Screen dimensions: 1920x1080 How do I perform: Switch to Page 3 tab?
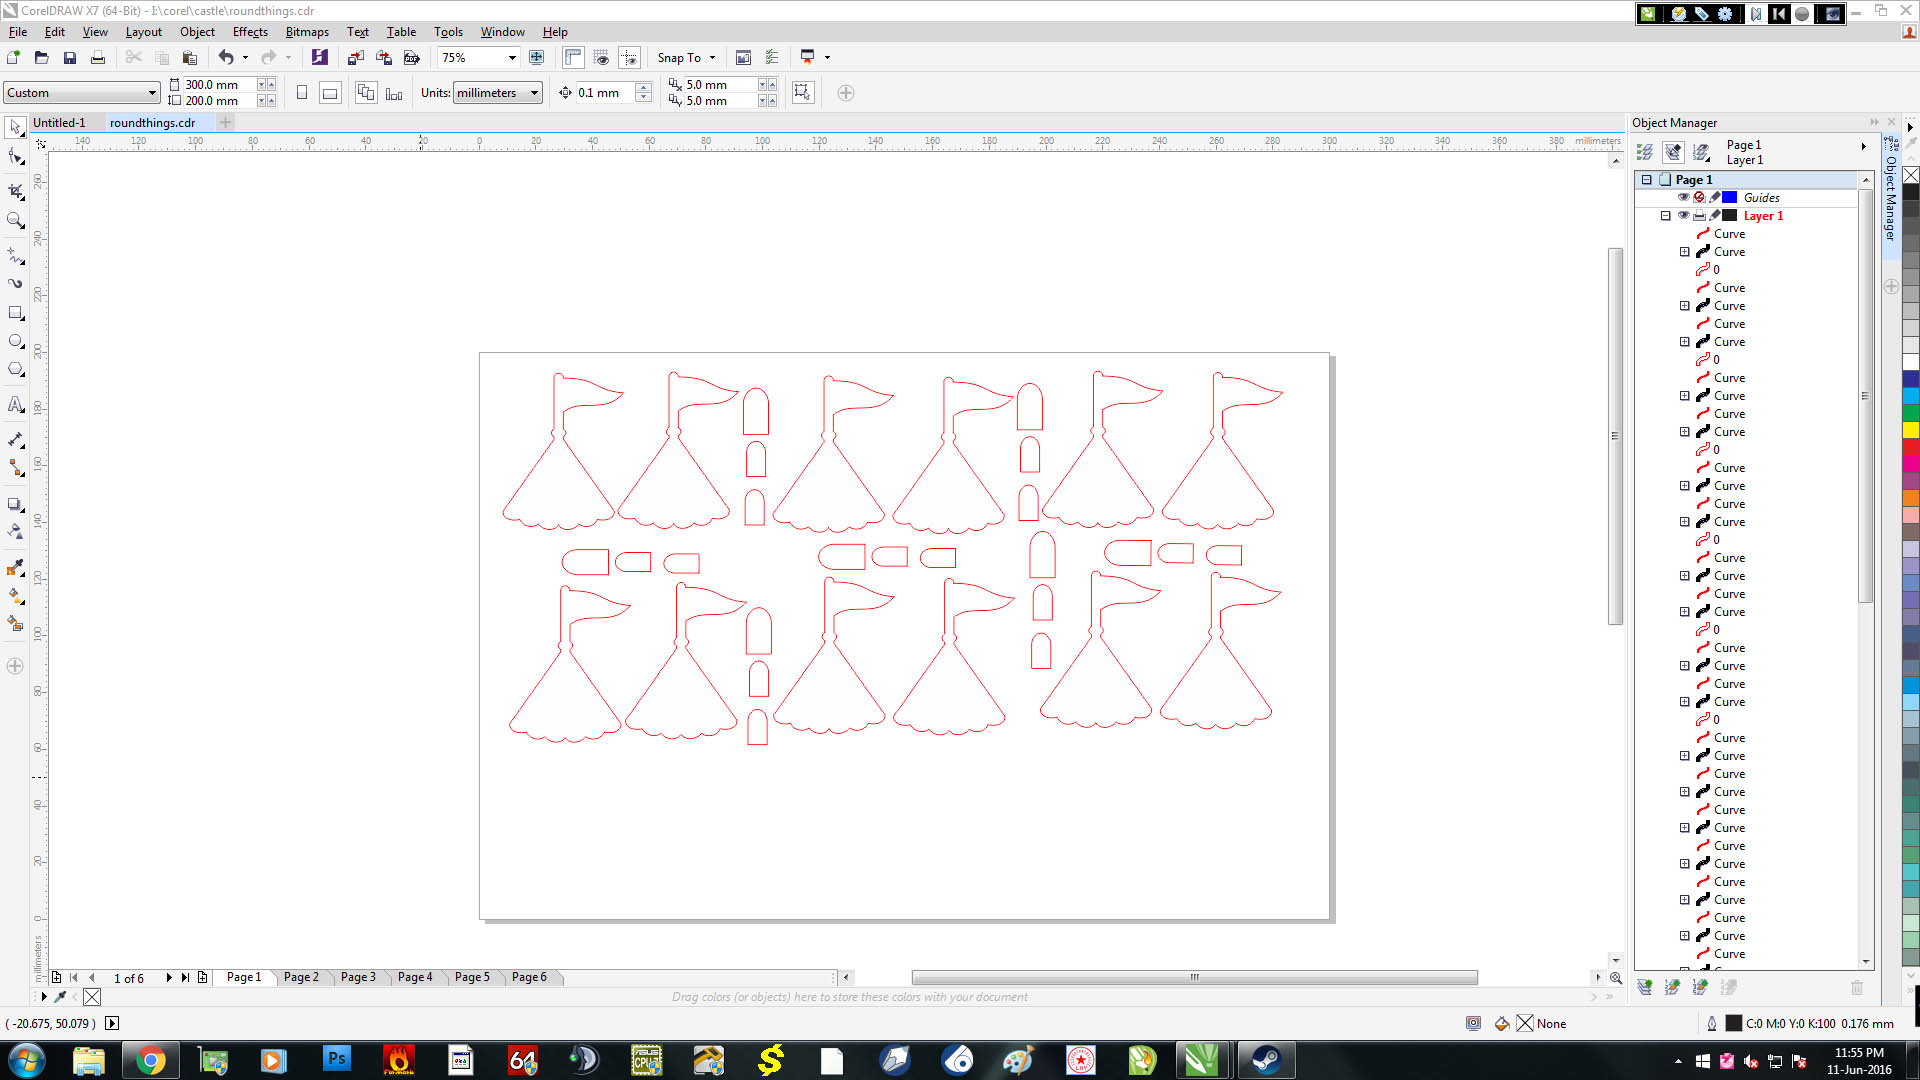coord(357,977)
